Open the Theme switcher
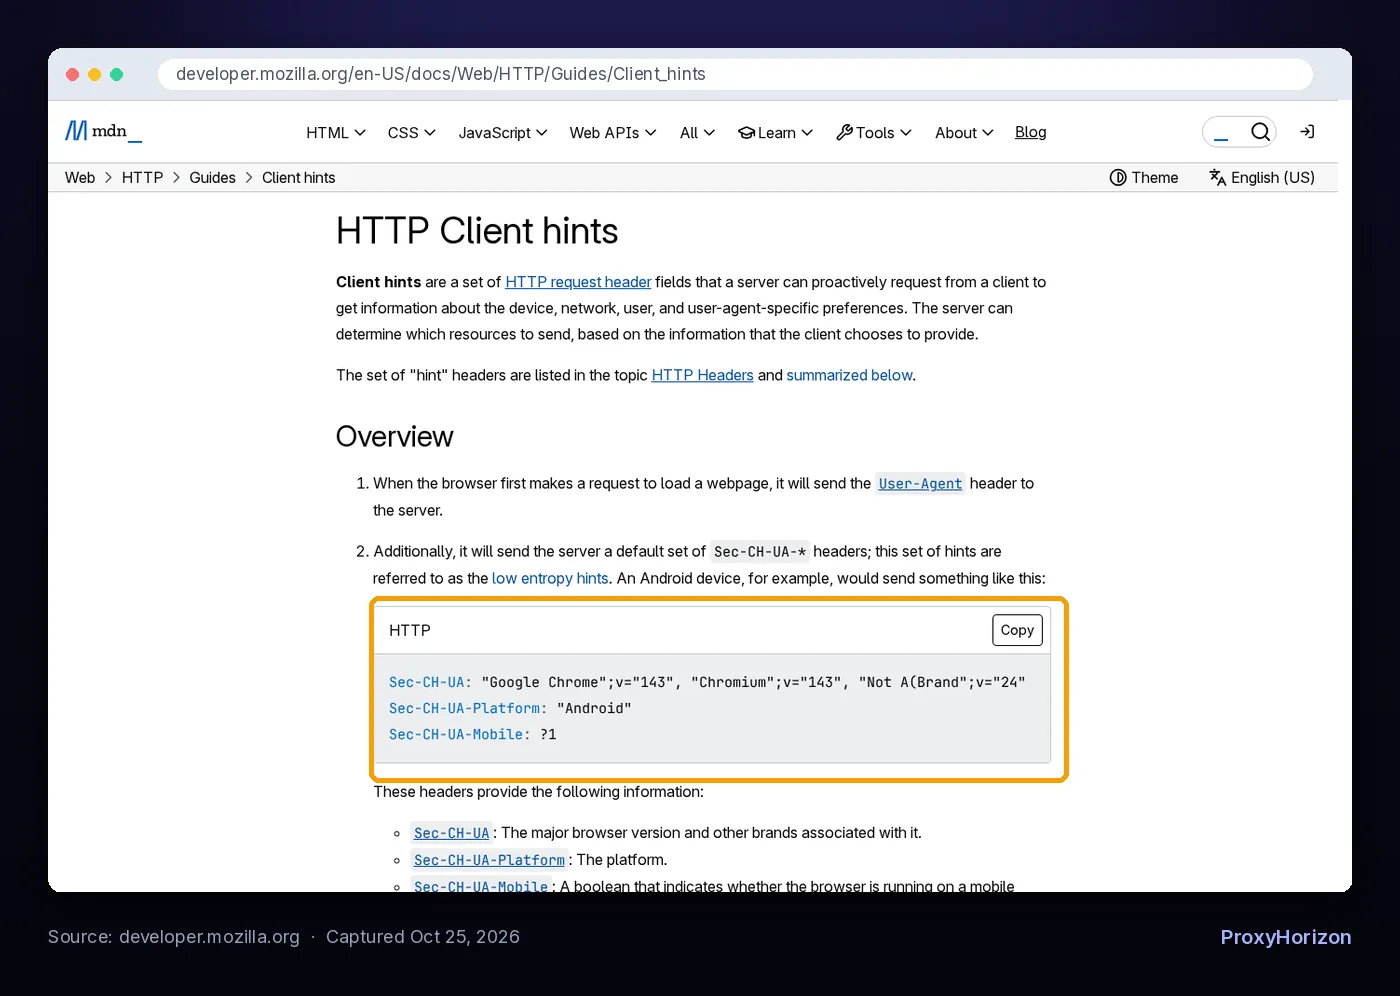The height and width of the screenshot is (996, 1400). 1144,178
